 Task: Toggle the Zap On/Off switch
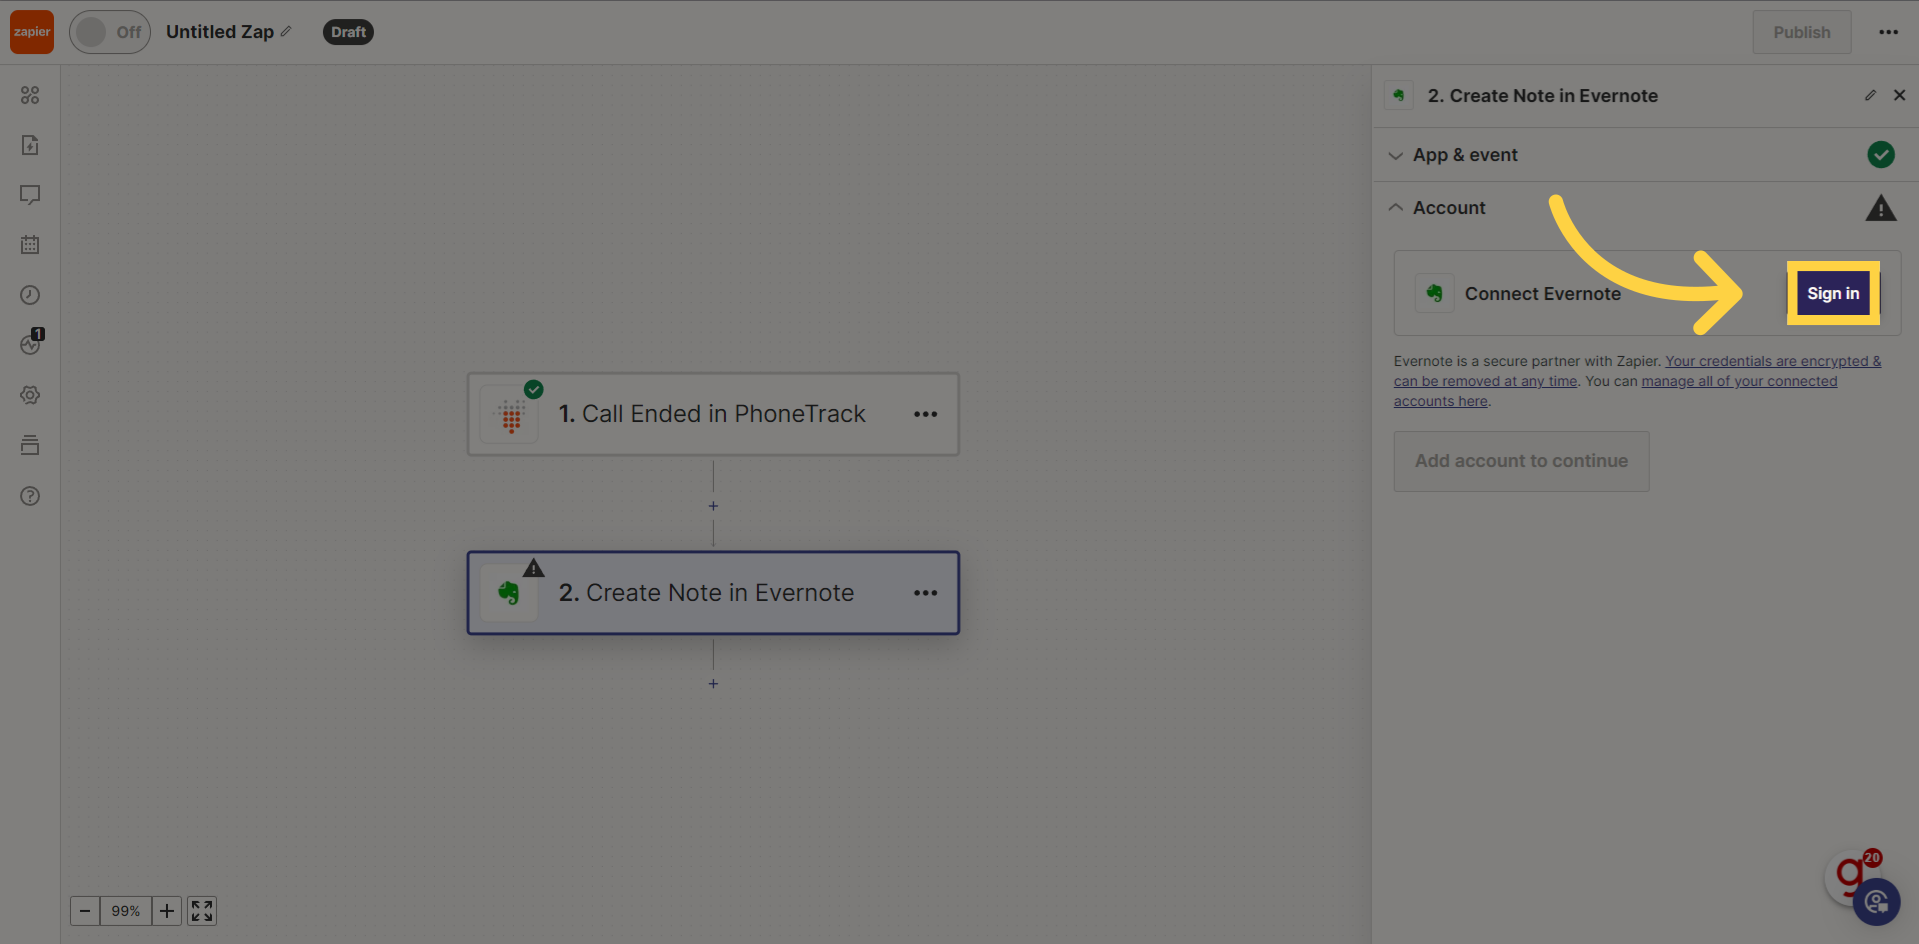110,32
